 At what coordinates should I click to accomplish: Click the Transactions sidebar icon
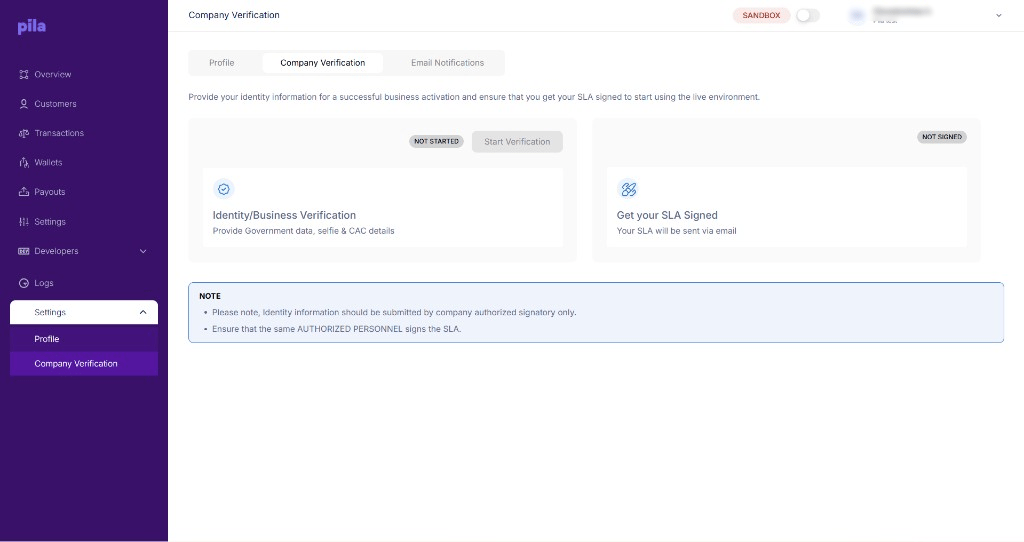(x=24, y=133)
